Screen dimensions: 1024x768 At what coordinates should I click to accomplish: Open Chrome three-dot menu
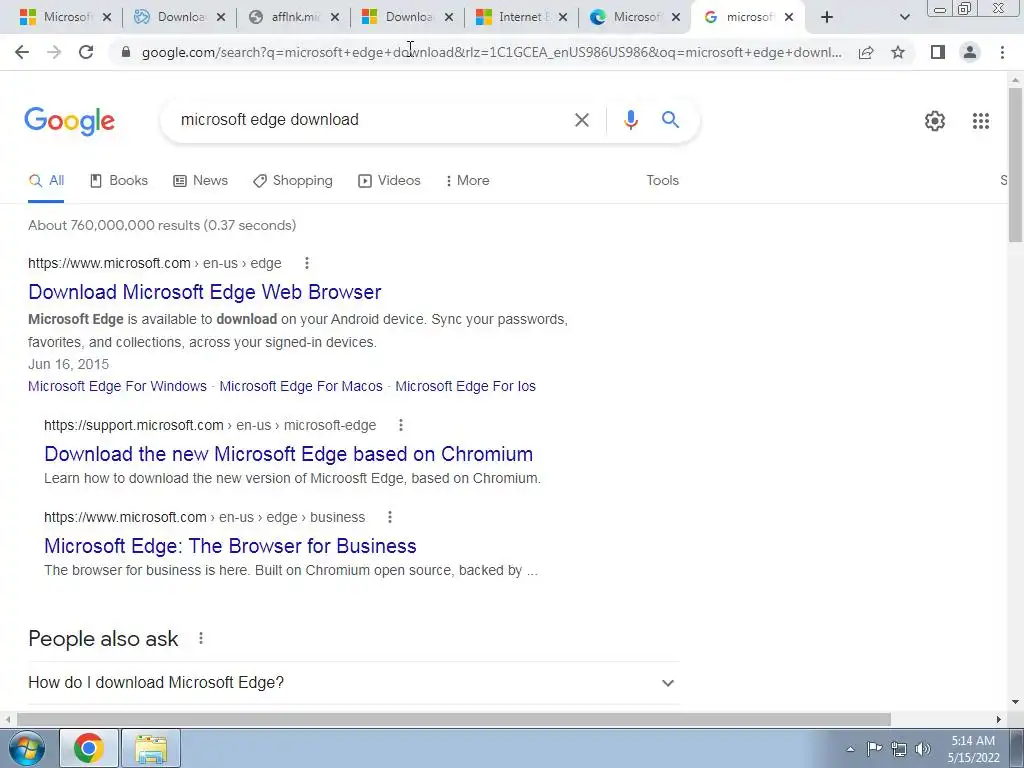[x=1002, y=52]
